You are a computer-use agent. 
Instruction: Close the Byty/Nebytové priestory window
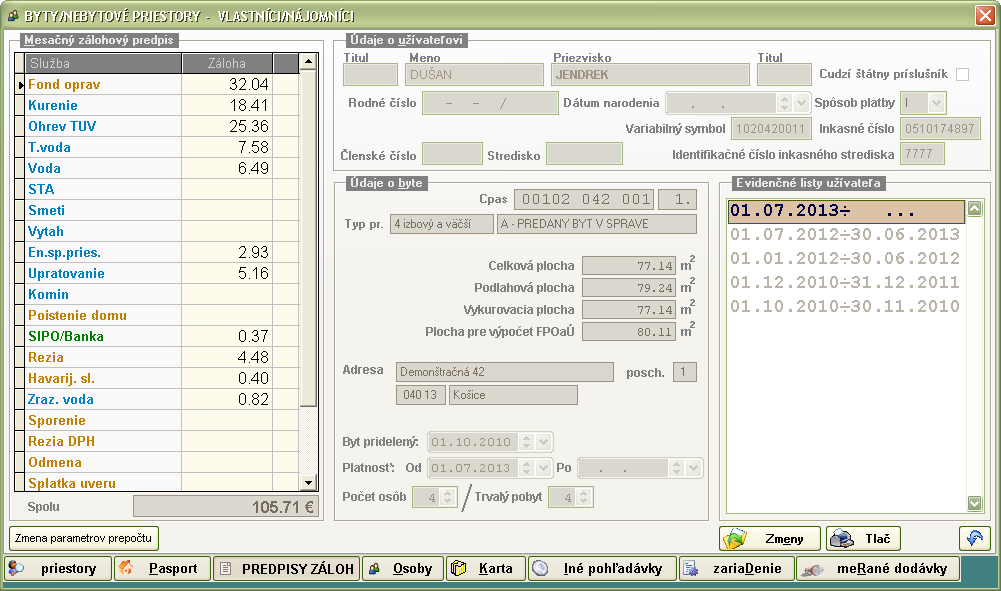click(x=985, y=15)
